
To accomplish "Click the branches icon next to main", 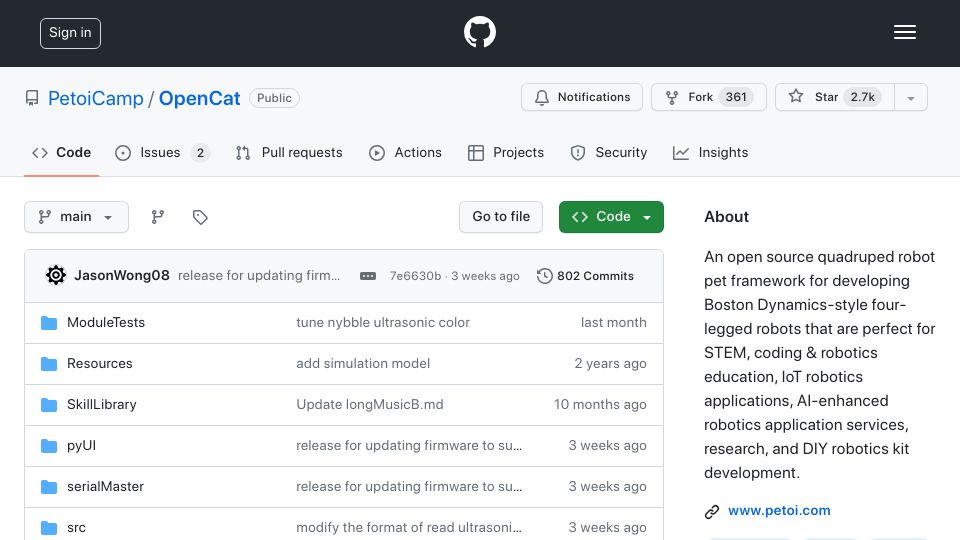I will coord(158,217).
